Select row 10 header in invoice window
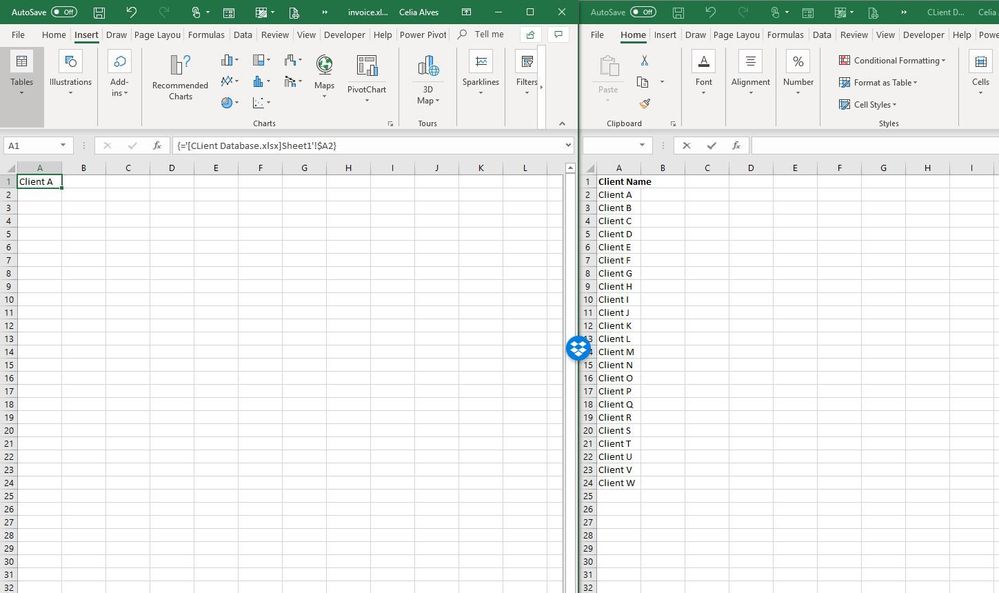The width and height of the screenshot is (999, 593). coord(9,299)
